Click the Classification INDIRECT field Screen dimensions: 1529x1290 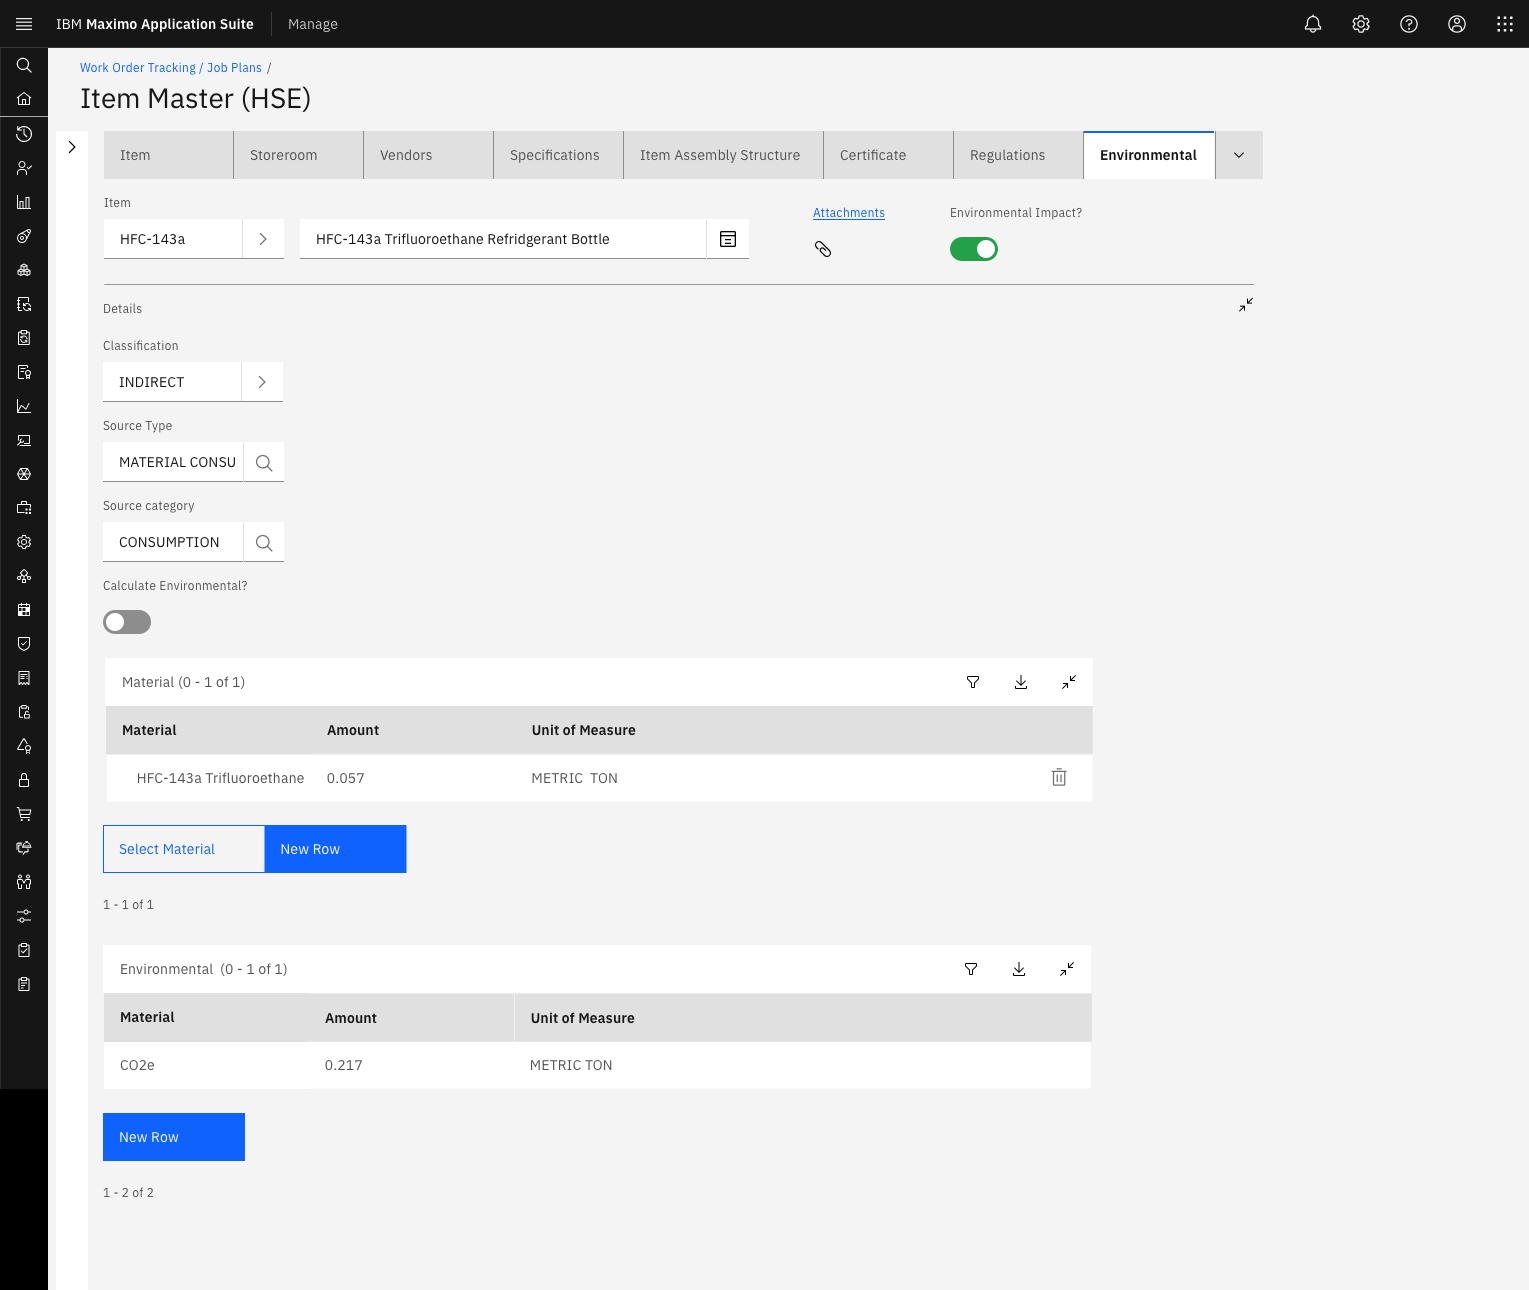[172, 382]
